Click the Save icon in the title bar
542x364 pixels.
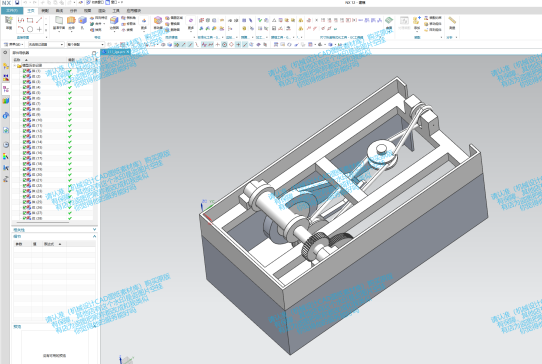click(17, 3)
